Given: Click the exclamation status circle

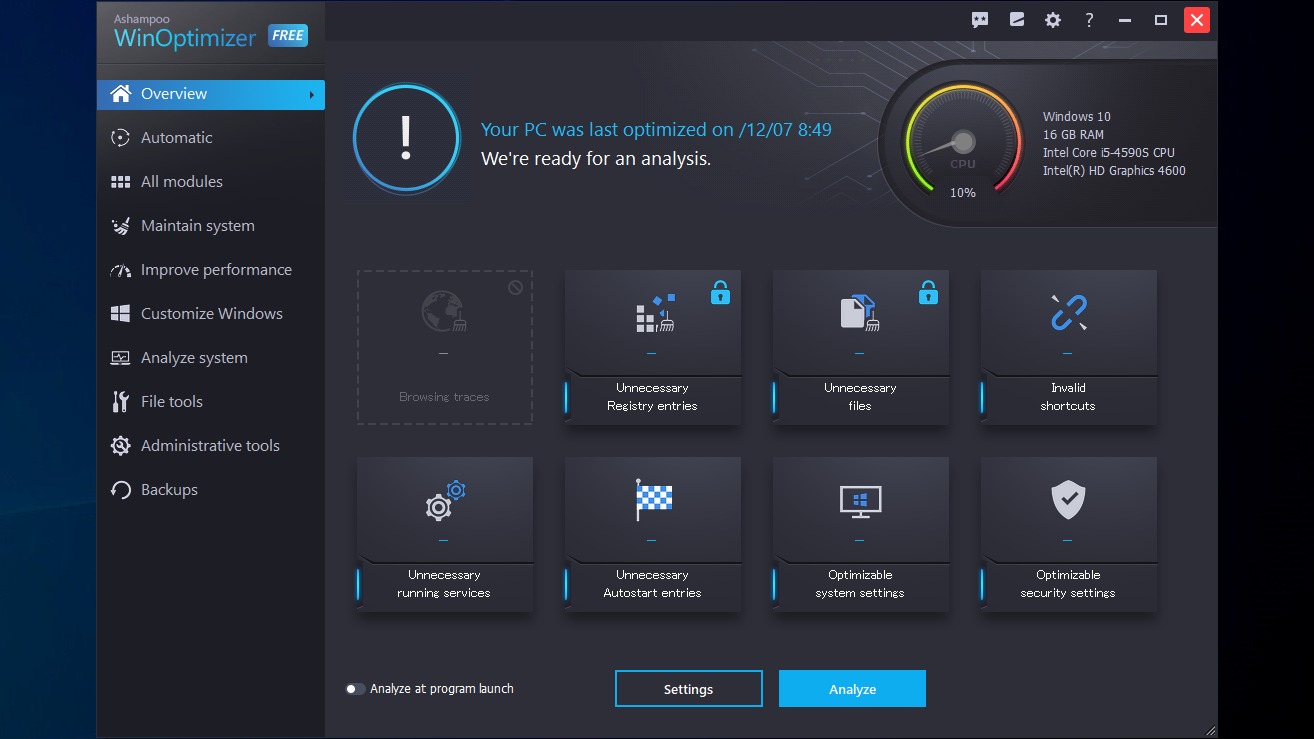Looking at the screenshot, I should (x=406, y=138).
